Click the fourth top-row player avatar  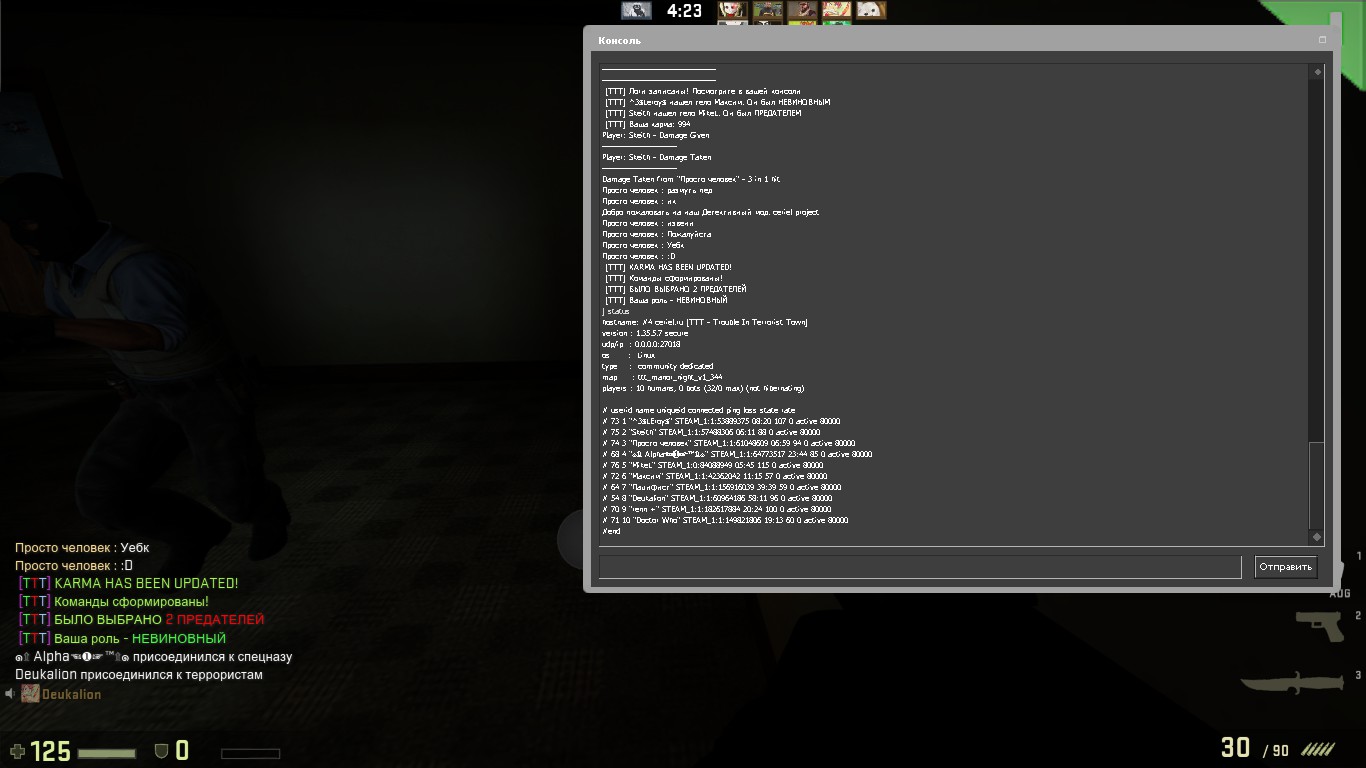pos(836,11)
